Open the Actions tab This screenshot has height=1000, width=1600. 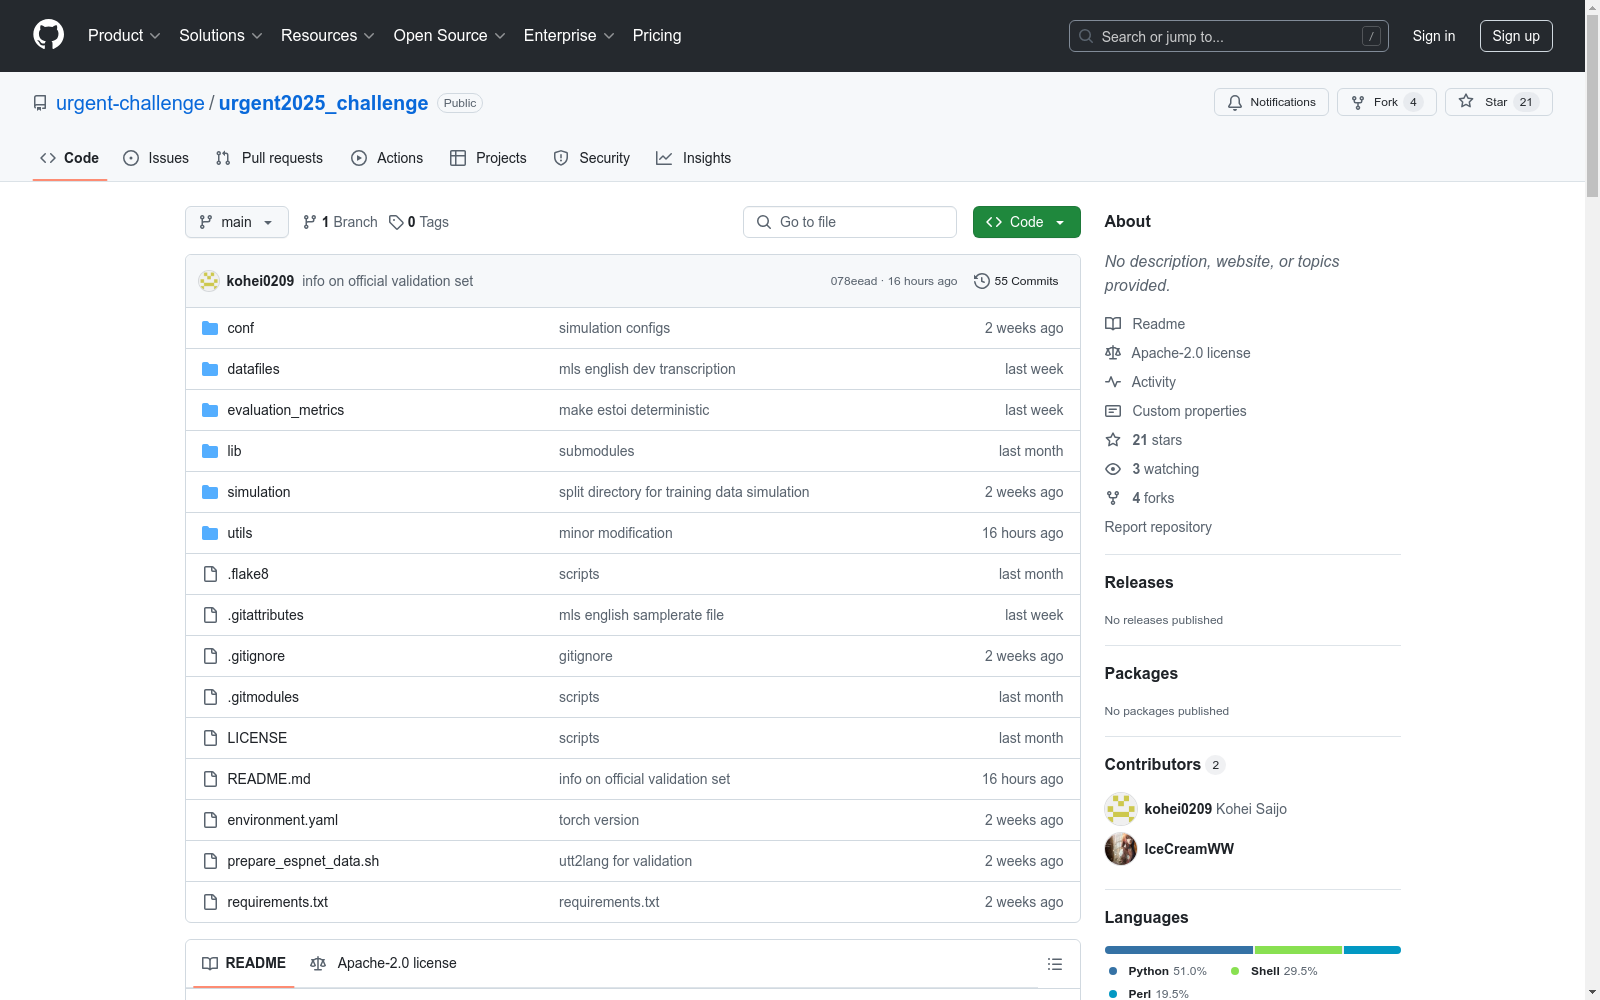[387, 158]
